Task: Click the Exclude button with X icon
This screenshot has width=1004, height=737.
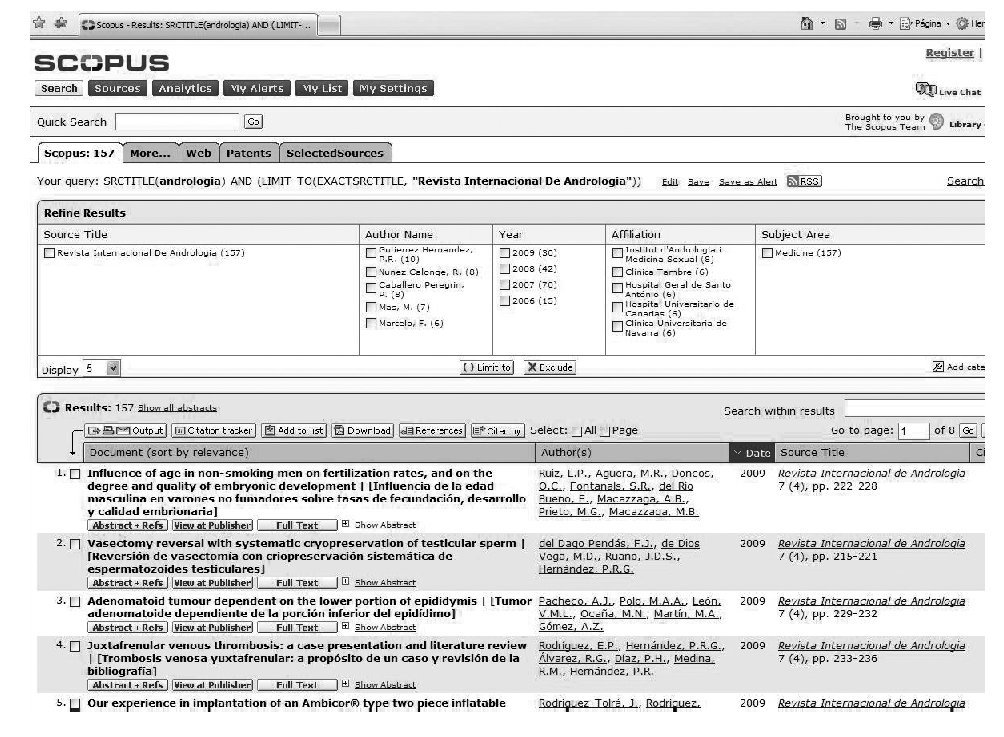Action: [x=549, y=367]
